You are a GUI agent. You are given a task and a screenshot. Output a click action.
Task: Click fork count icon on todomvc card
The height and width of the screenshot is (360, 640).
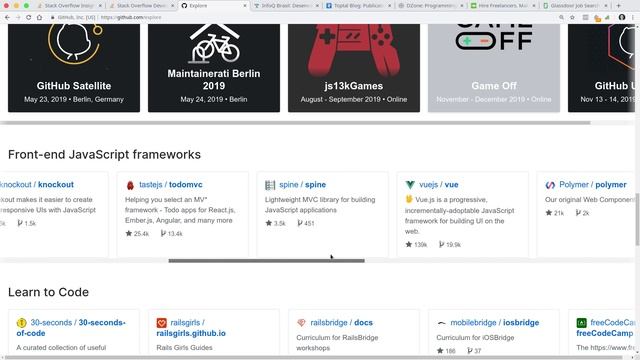point(163,233)
